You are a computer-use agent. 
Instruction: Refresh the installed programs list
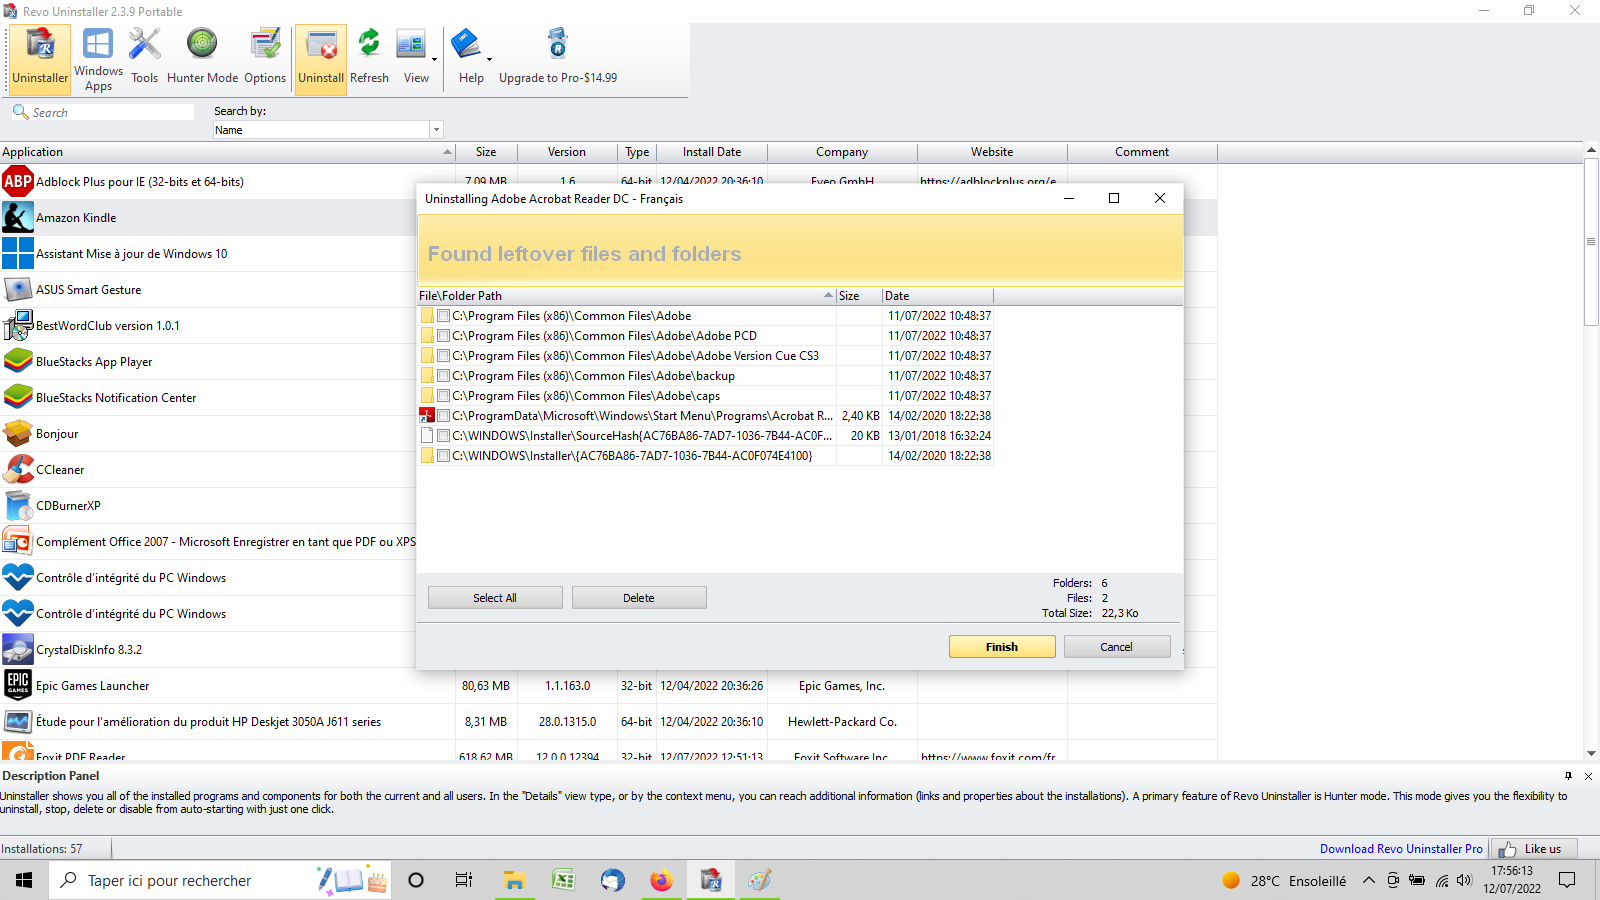click(x=369, y=59)
